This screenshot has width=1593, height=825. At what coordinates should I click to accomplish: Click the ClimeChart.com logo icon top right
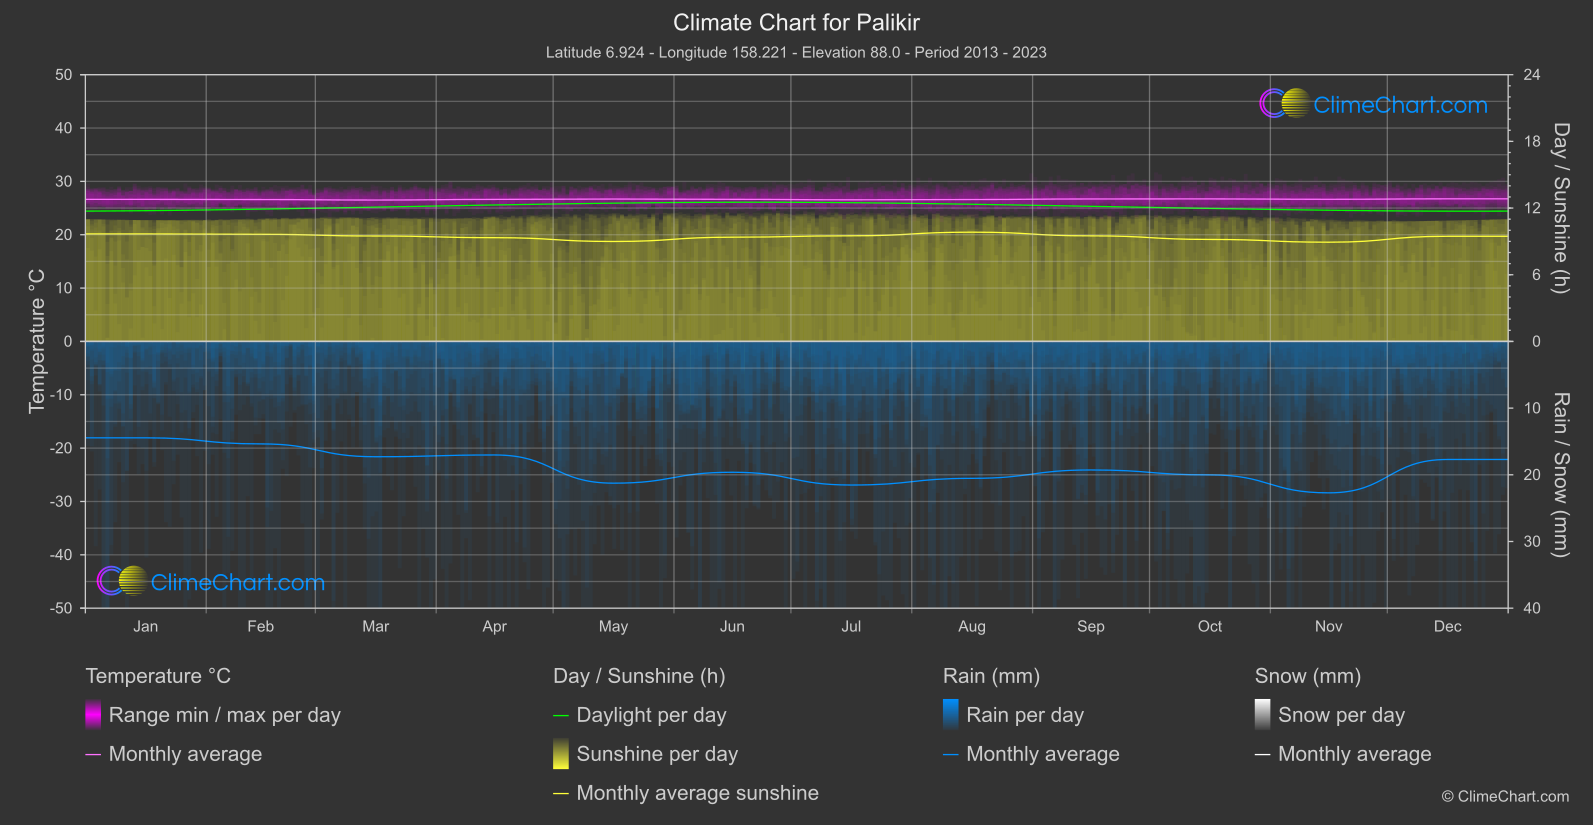tap(1285, 103)
